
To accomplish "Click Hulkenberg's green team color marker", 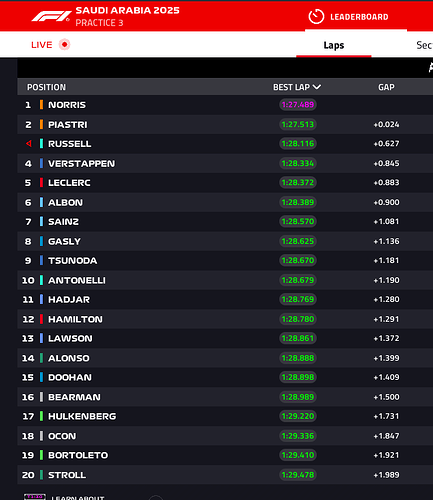I will click(x=41, y=416).
